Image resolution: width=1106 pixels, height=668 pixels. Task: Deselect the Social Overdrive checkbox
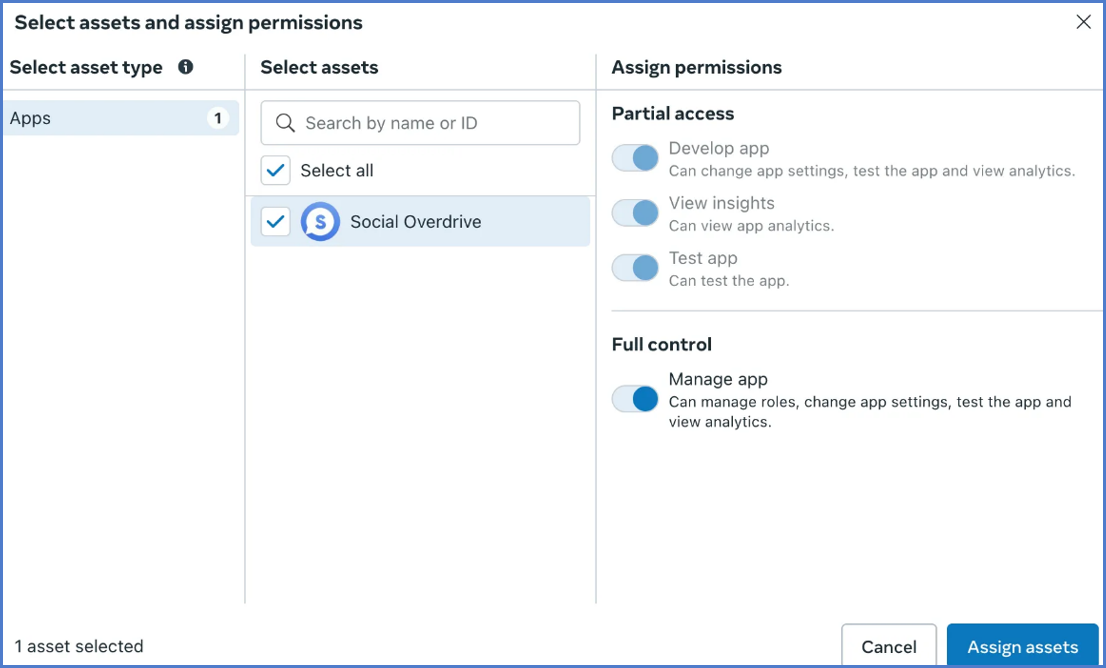276,222
